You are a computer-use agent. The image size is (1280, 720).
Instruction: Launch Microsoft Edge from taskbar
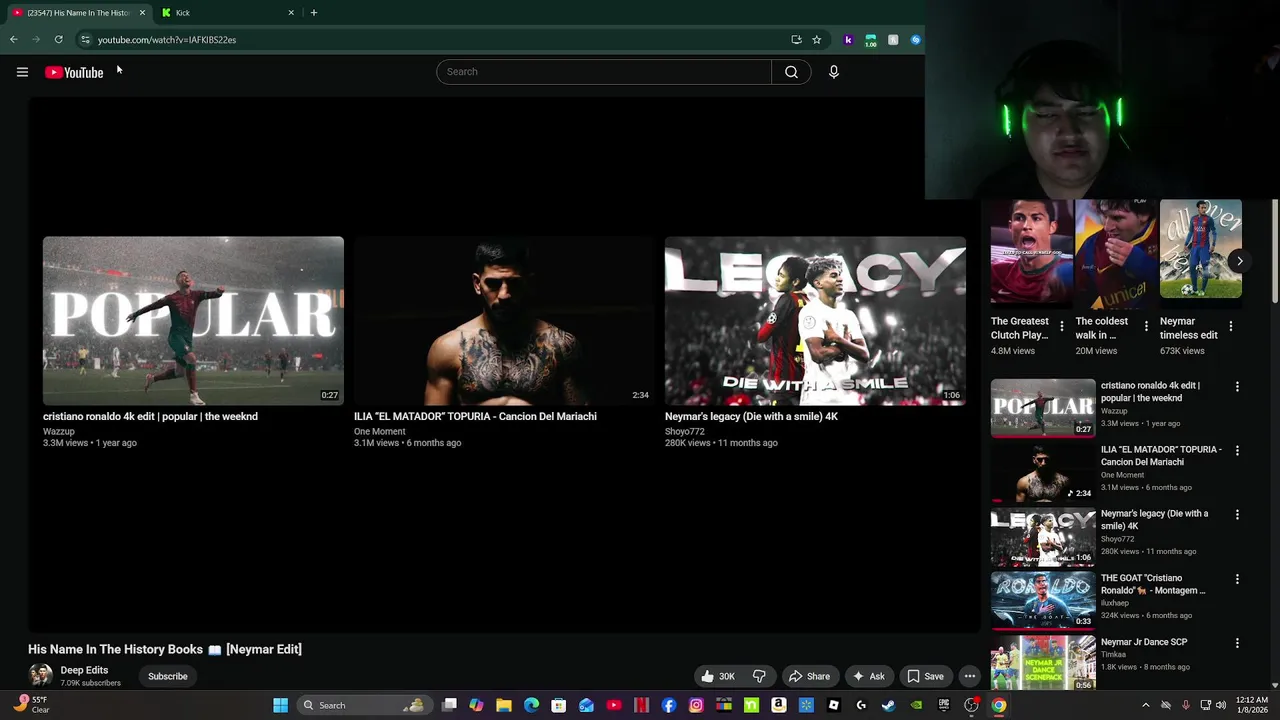click(531, 705)
